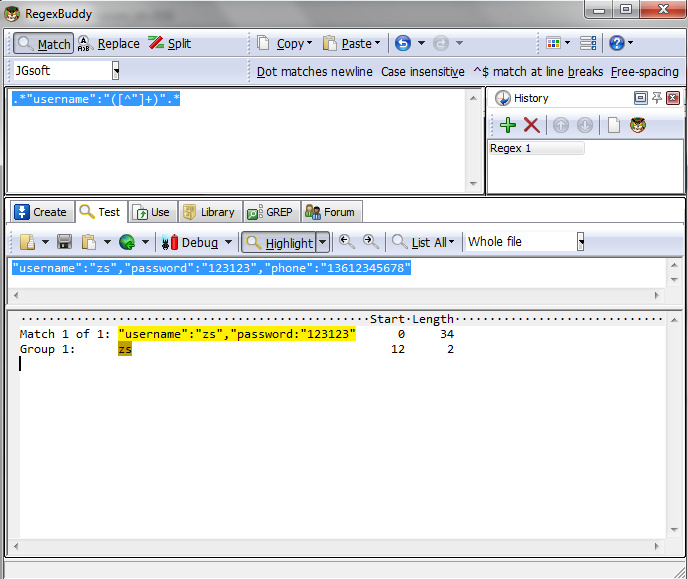Click the RegexBuddy title bar icon
This screenshot has height=579, width=688.
point(12,14)
